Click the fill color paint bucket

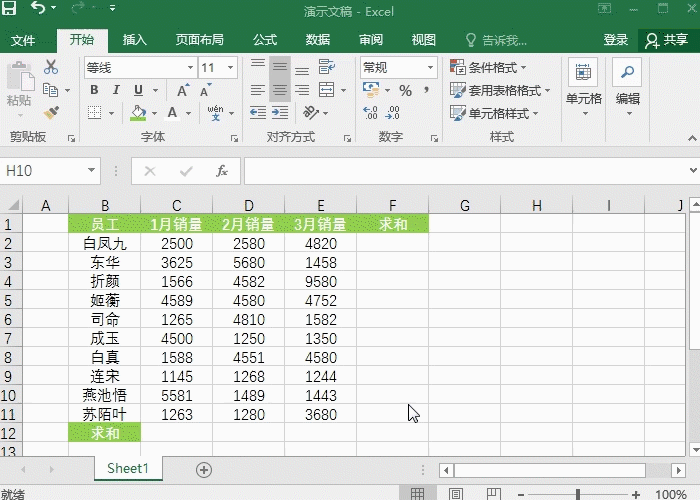[138, 113]
